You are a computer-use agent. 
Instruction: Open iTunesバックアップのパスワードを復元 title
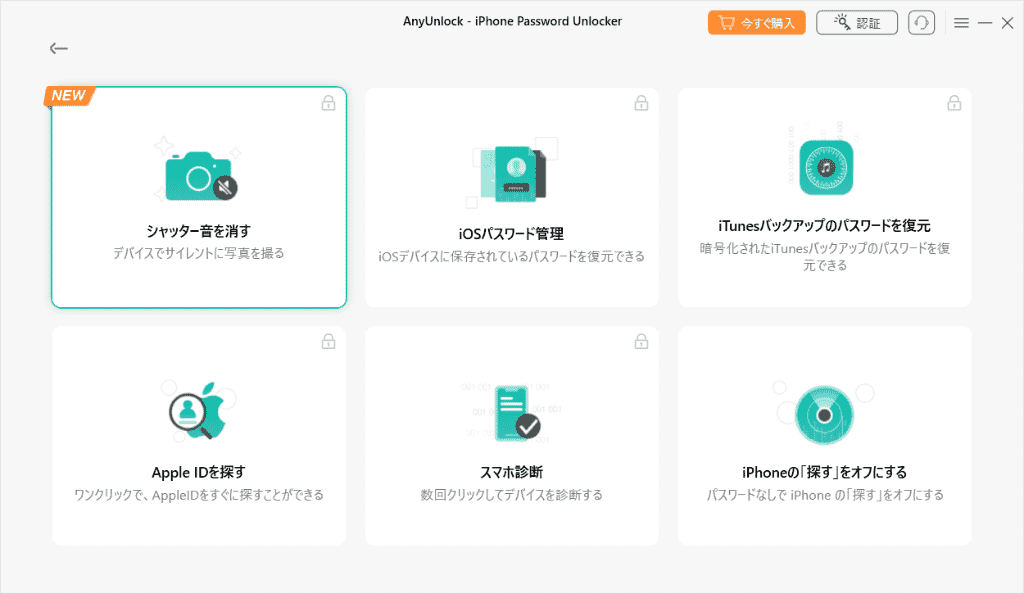[x=825, y=226]
